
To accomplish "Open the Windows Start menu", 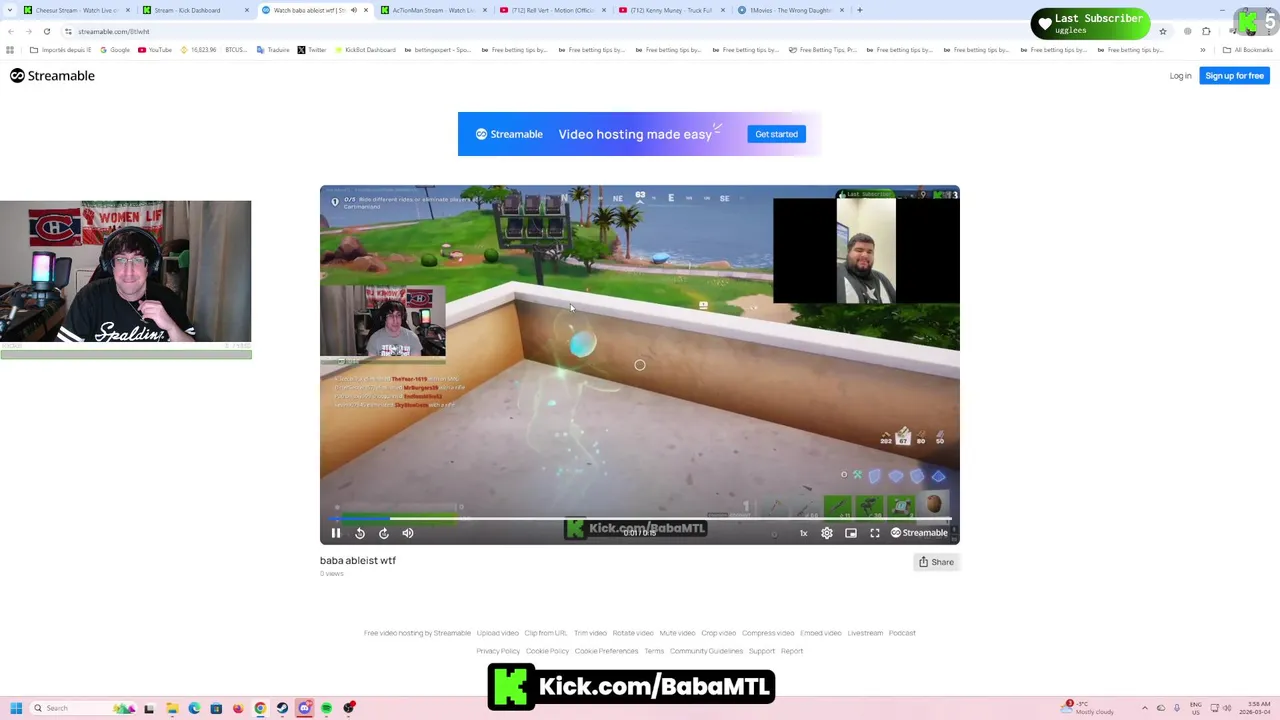I will tap(16, 708).
